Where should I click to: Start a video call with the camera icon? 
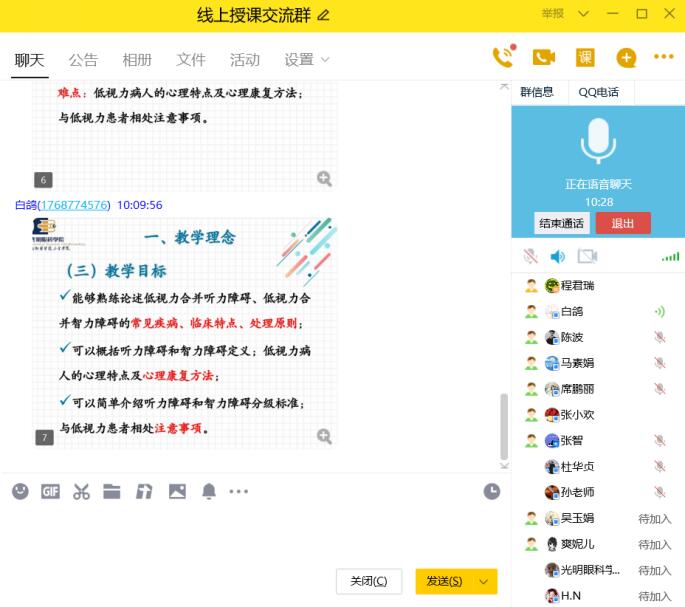tap(543, 58)
